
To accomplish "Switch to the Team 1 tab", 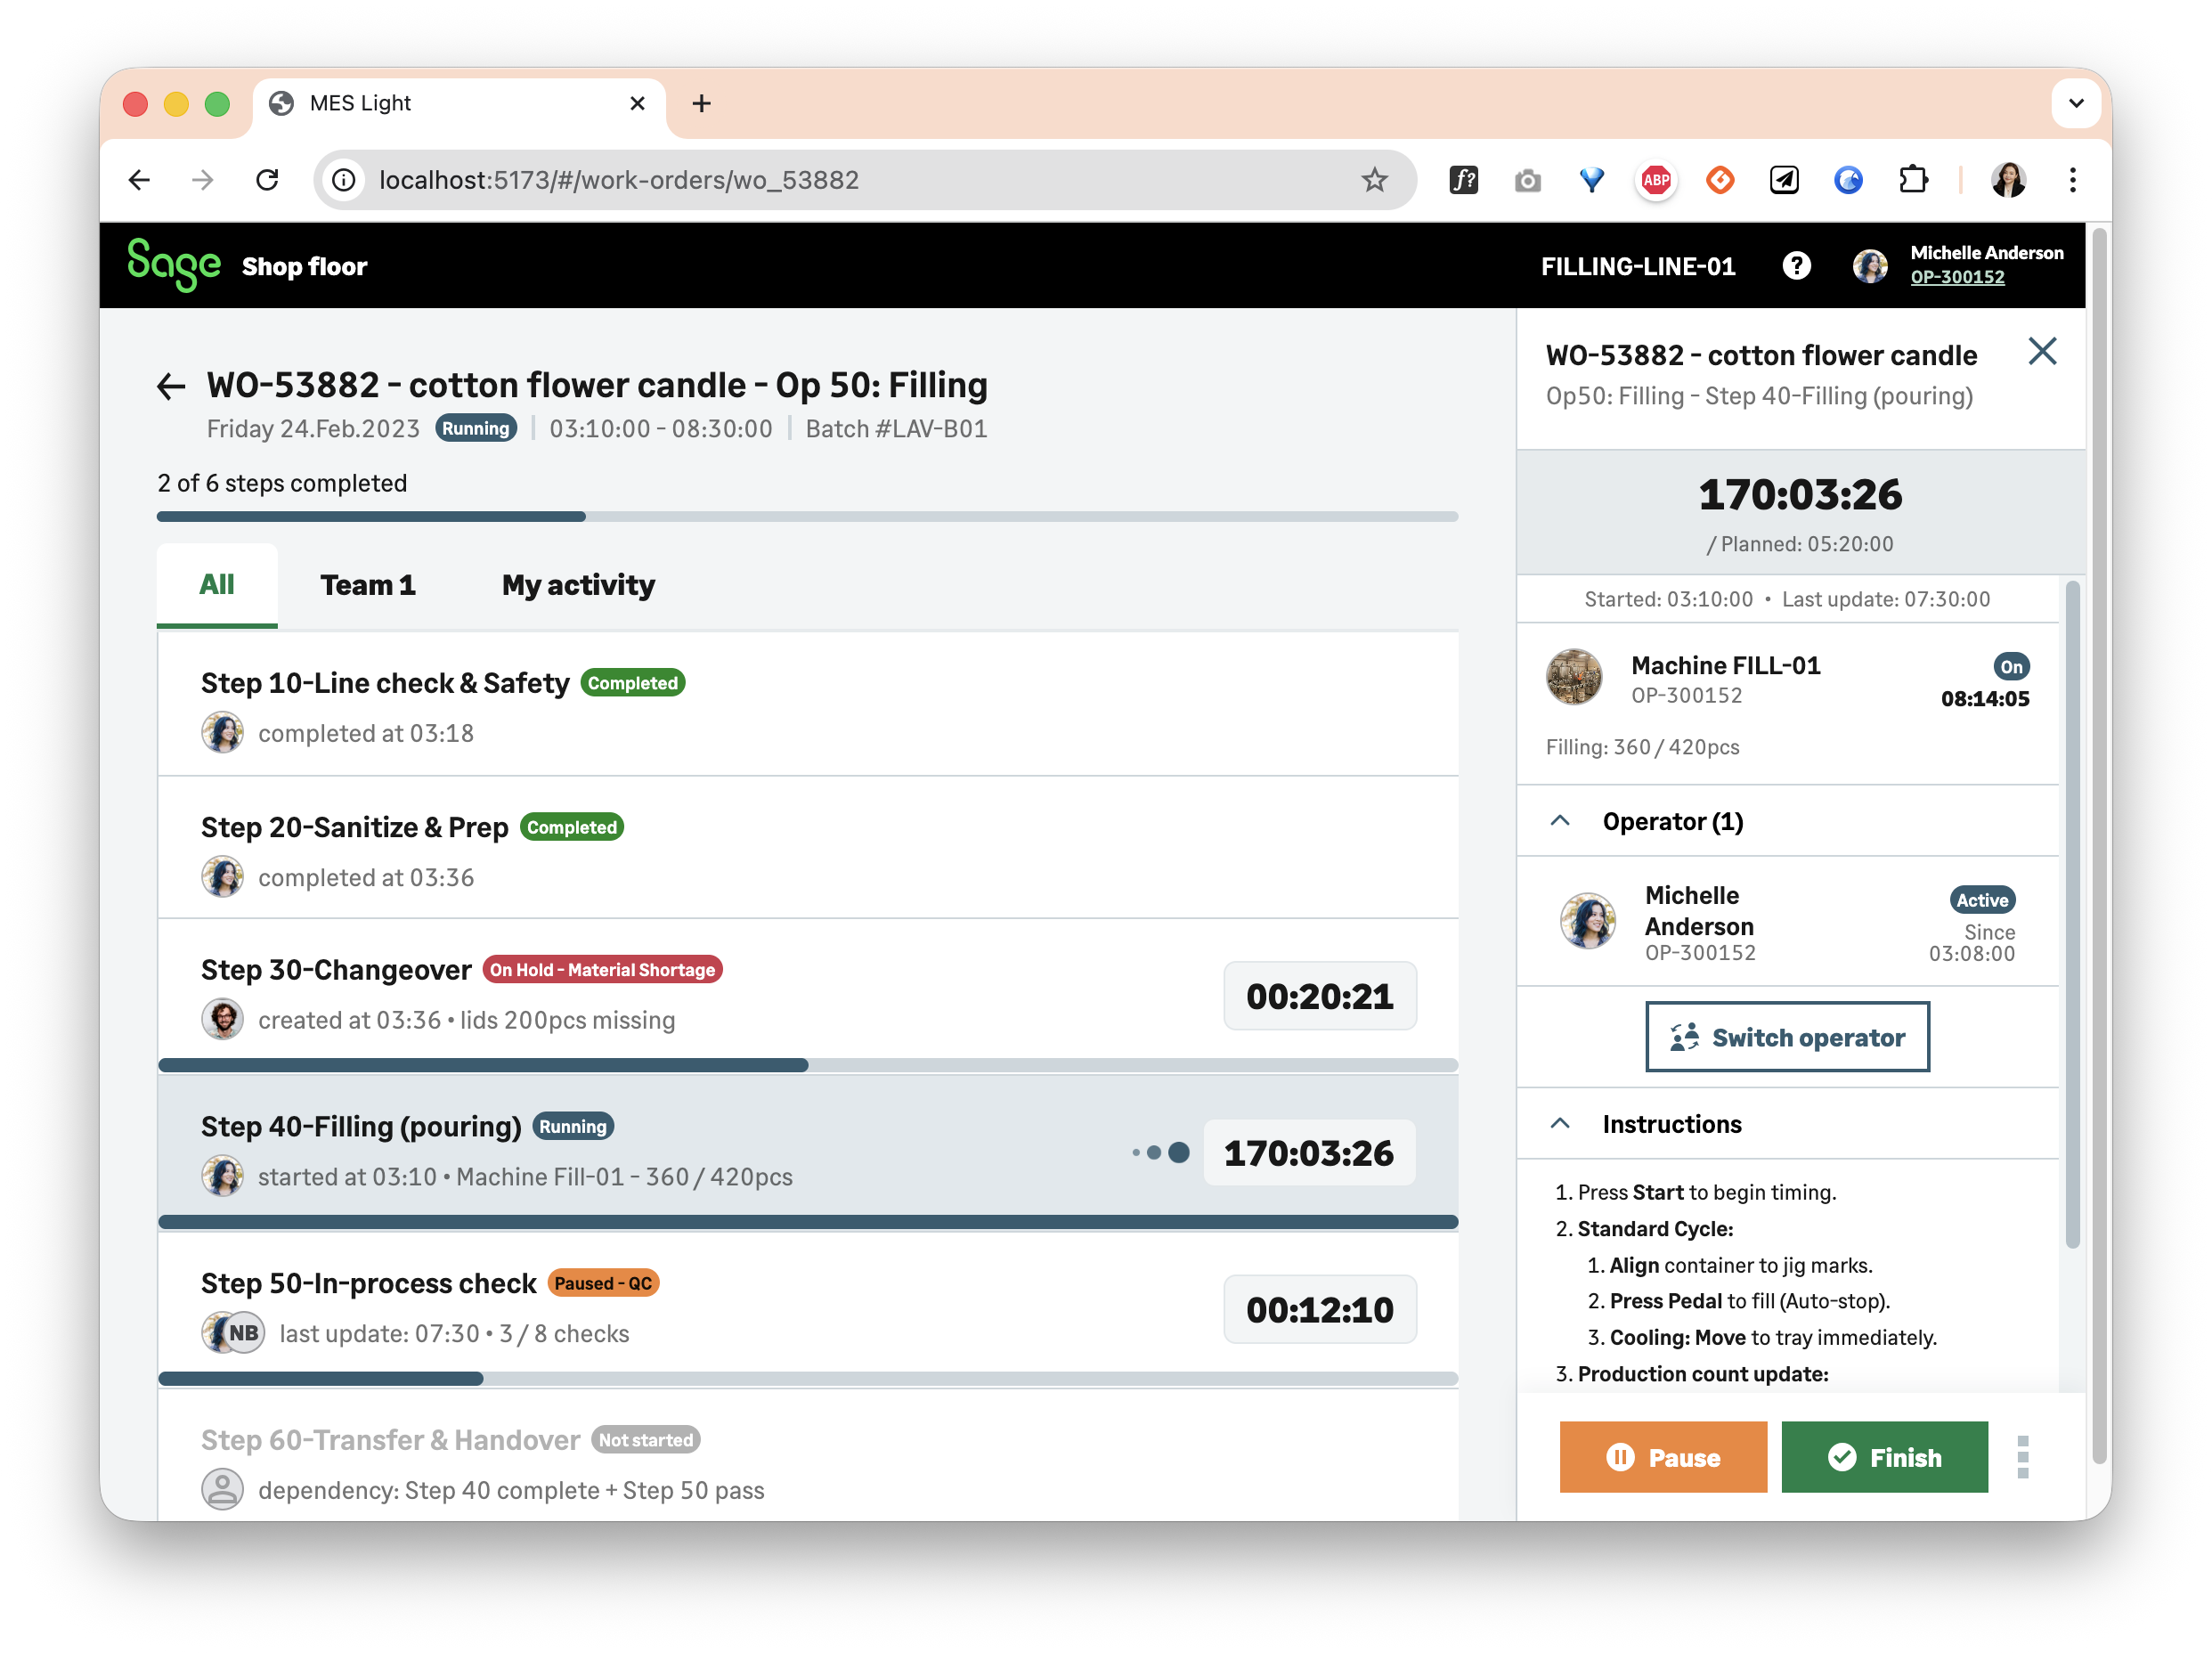I will [367, 585].
